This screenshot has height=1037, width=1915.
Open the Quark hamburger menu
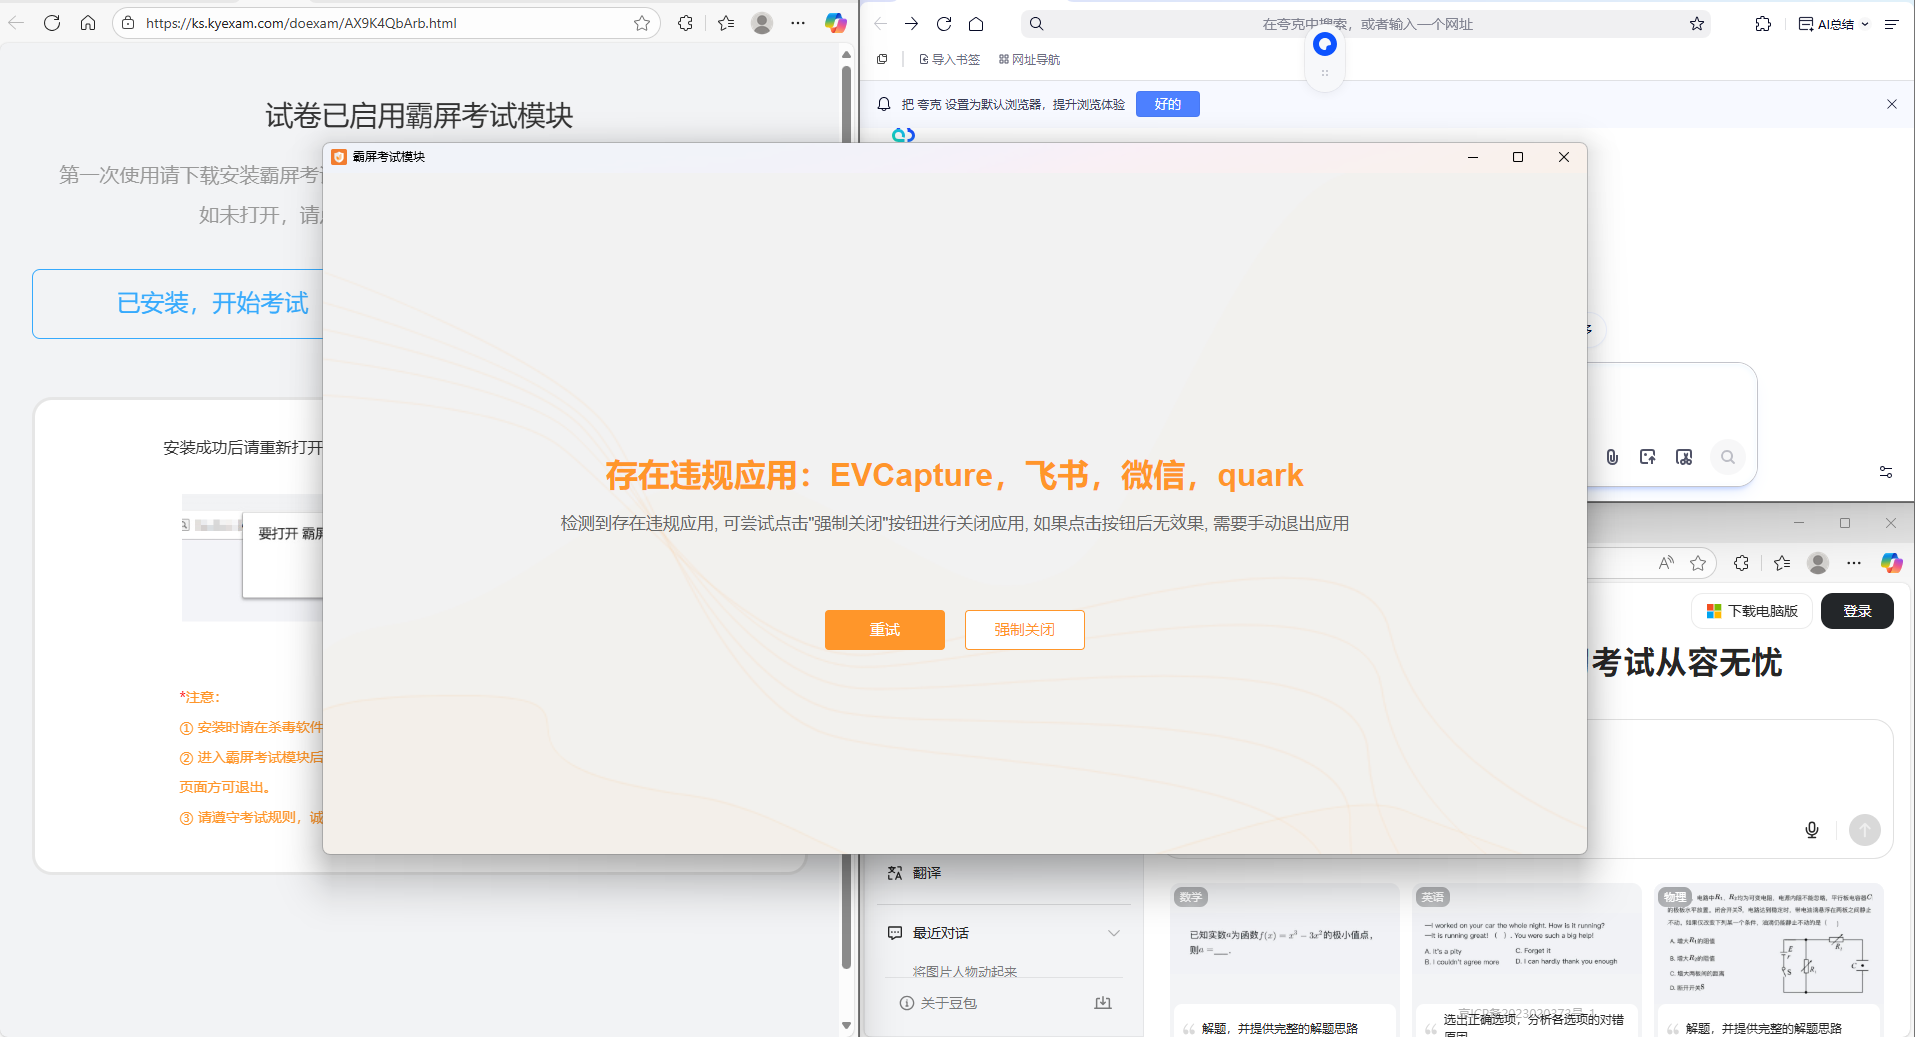1893,23
